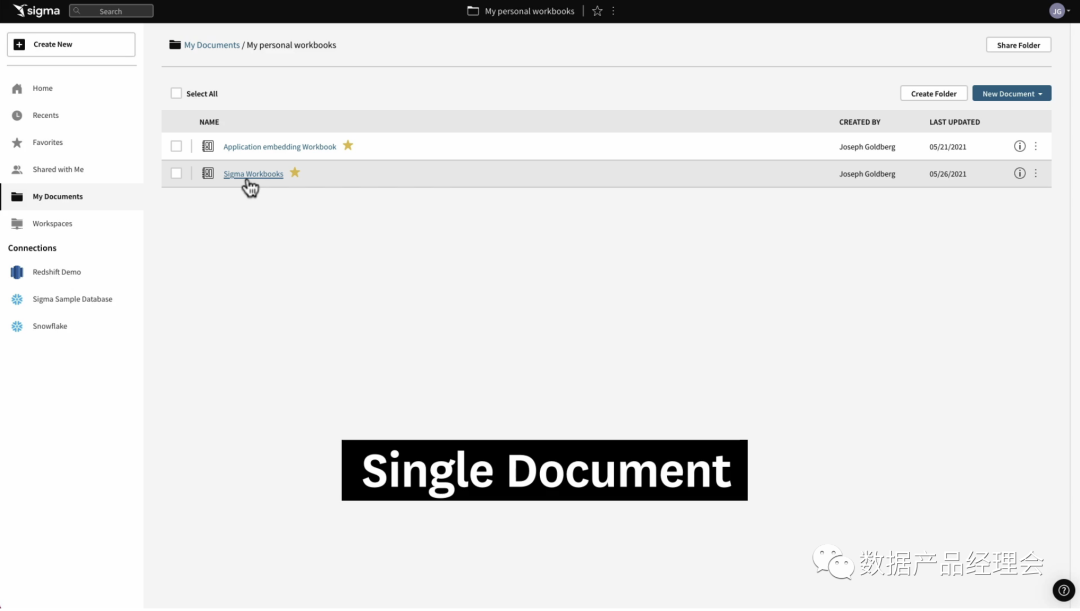Click workbook icon for Application embedding Workbook

(x=208, y=146)
